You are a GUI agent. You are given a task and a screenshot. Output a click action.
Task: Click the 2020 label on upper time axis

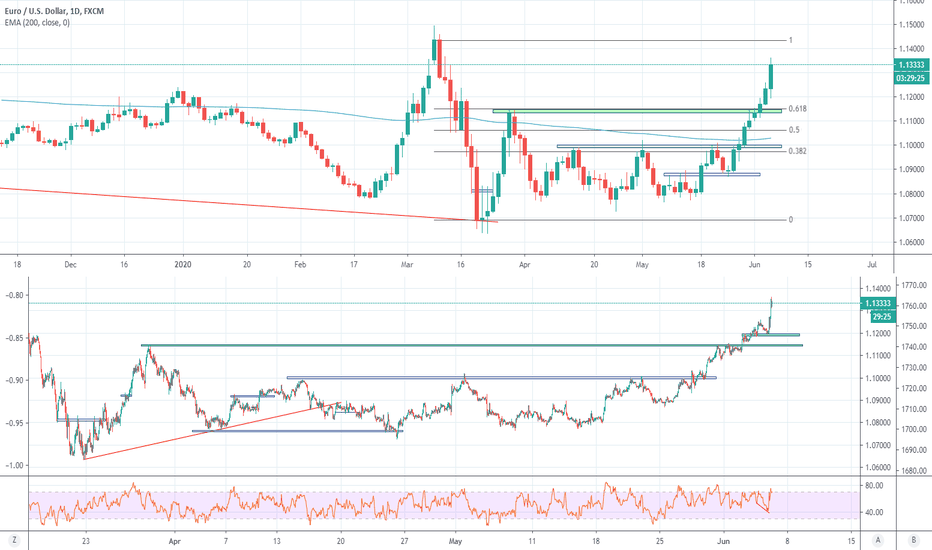[183, 265]
